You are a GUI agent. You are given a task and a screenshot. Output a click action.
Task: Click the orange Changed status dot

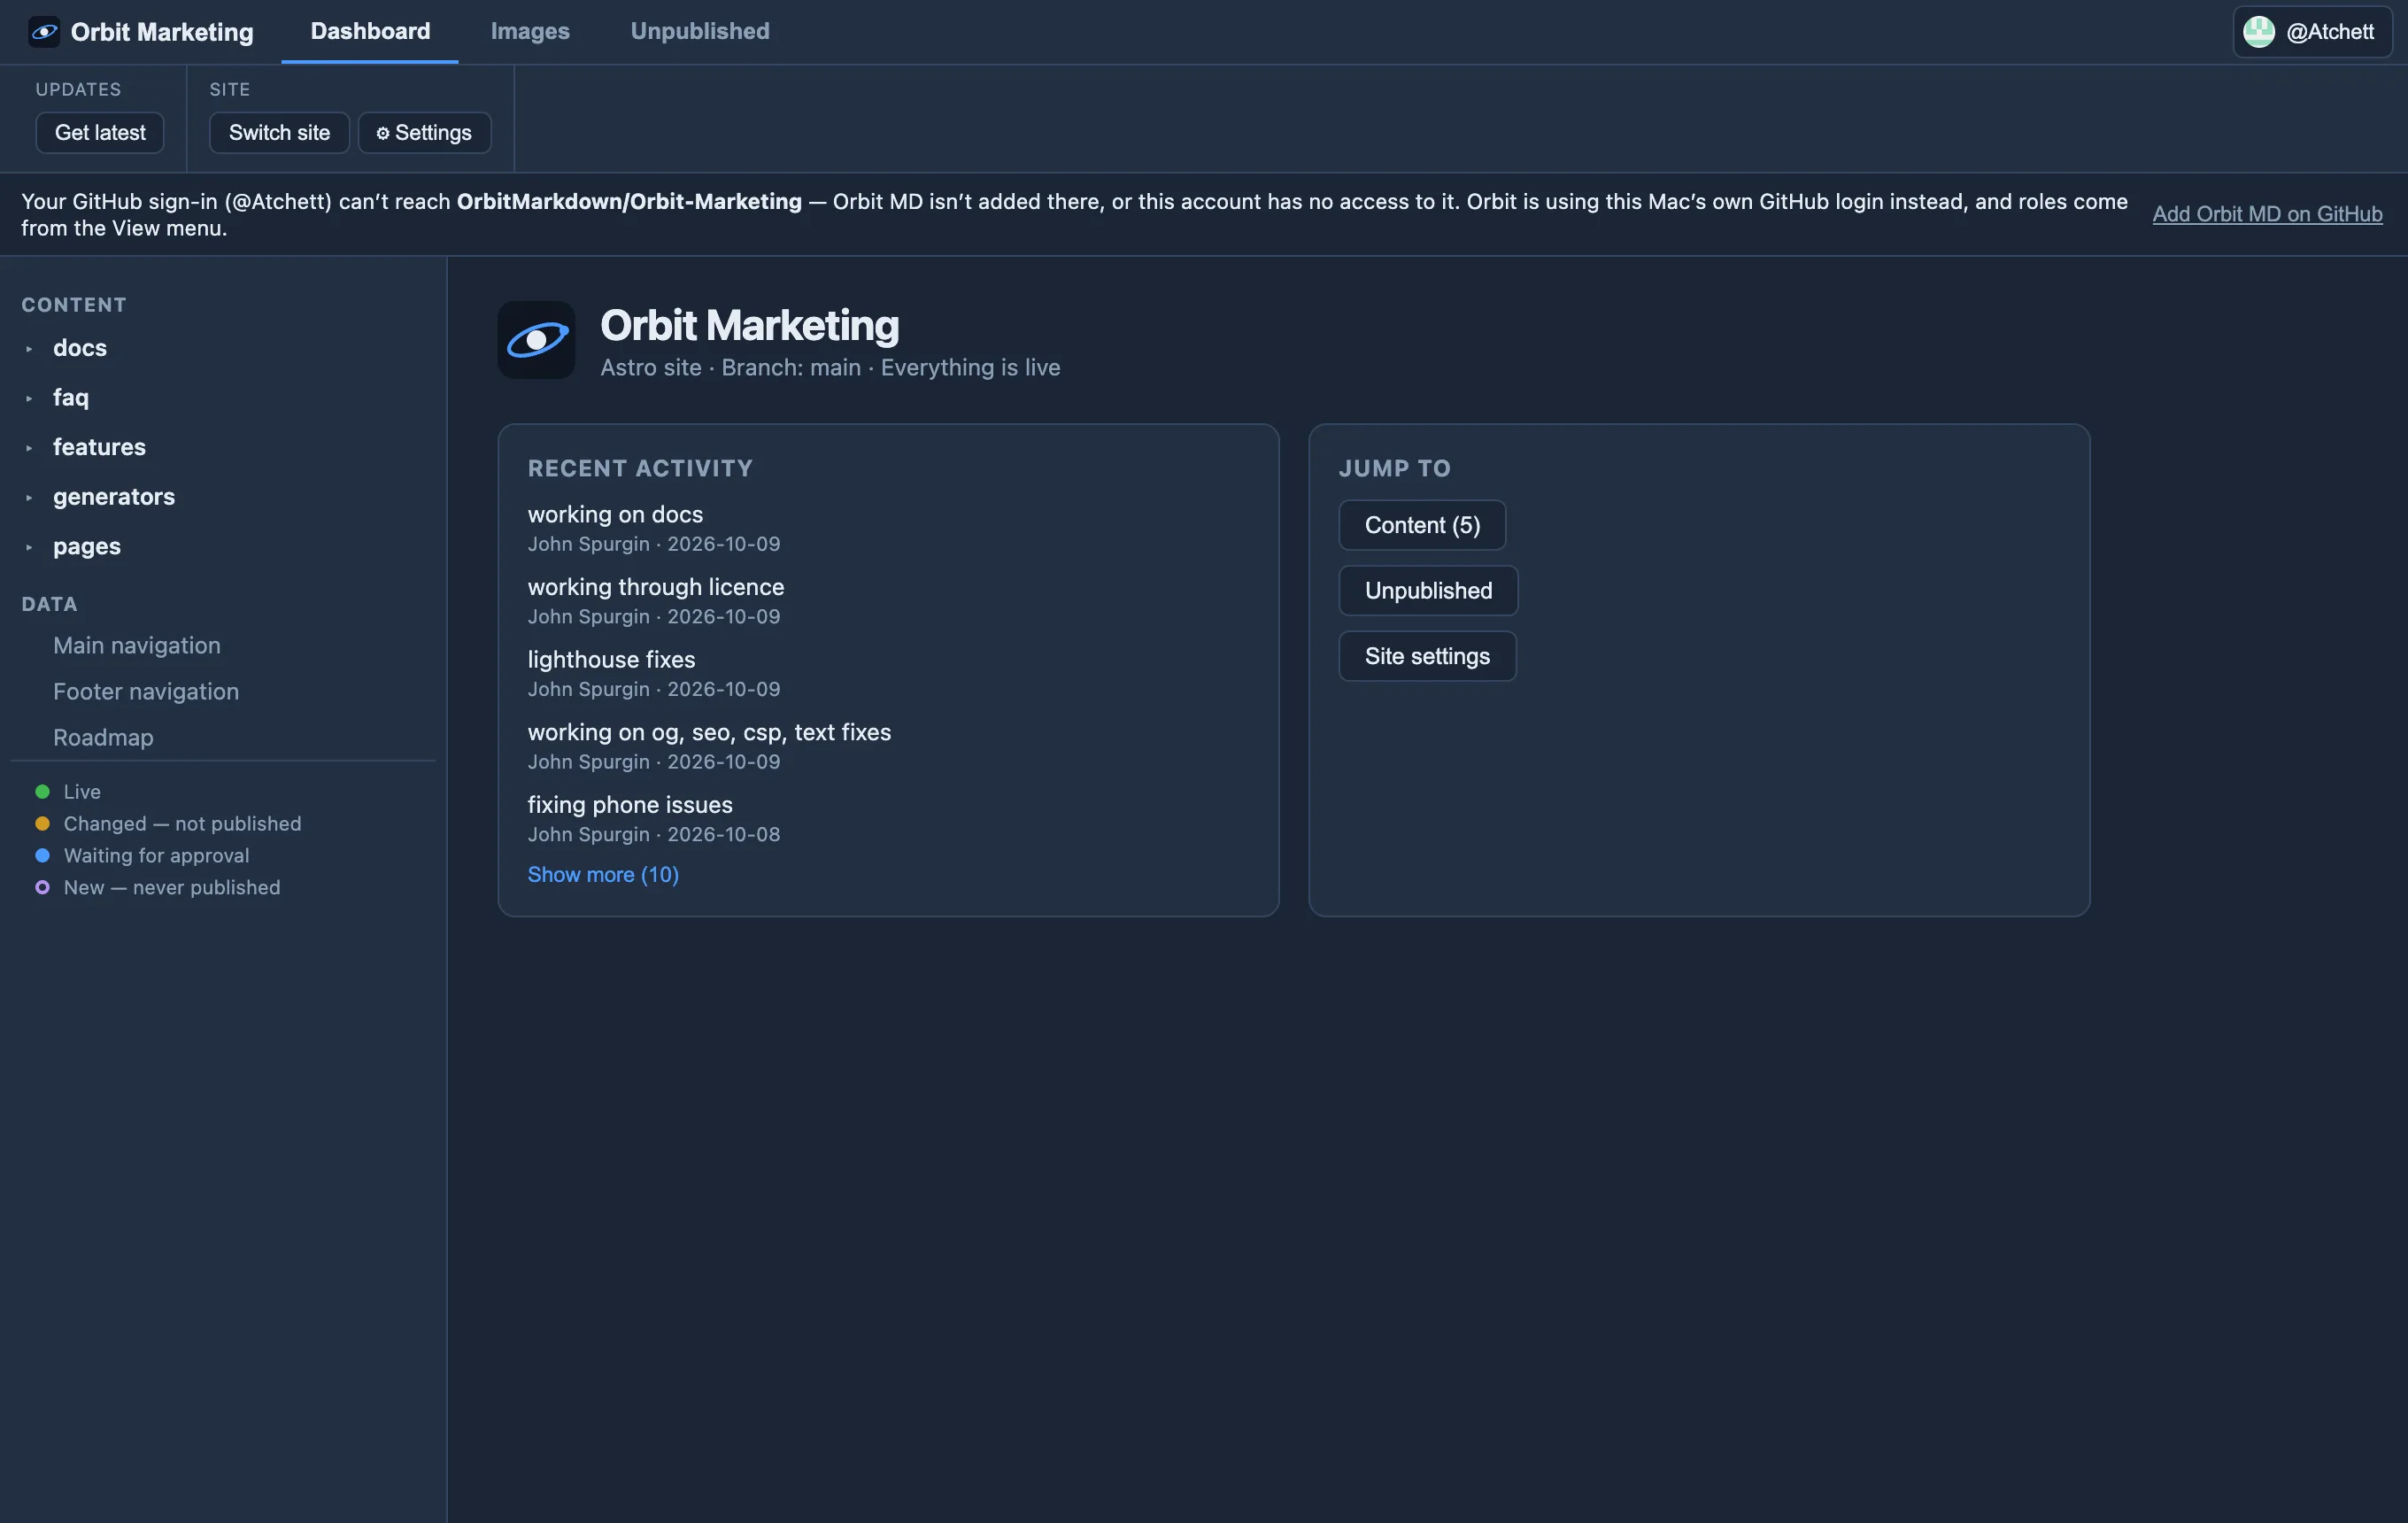click(x=42, y=823)
